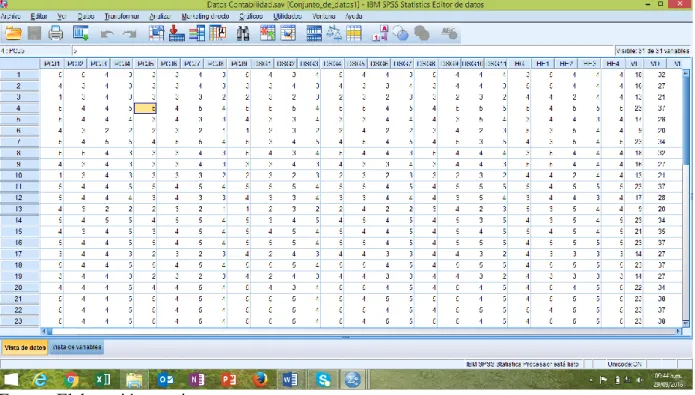Open Skype from the taskbar
This screenshot has height=395, width=695.
click(324, 380)
